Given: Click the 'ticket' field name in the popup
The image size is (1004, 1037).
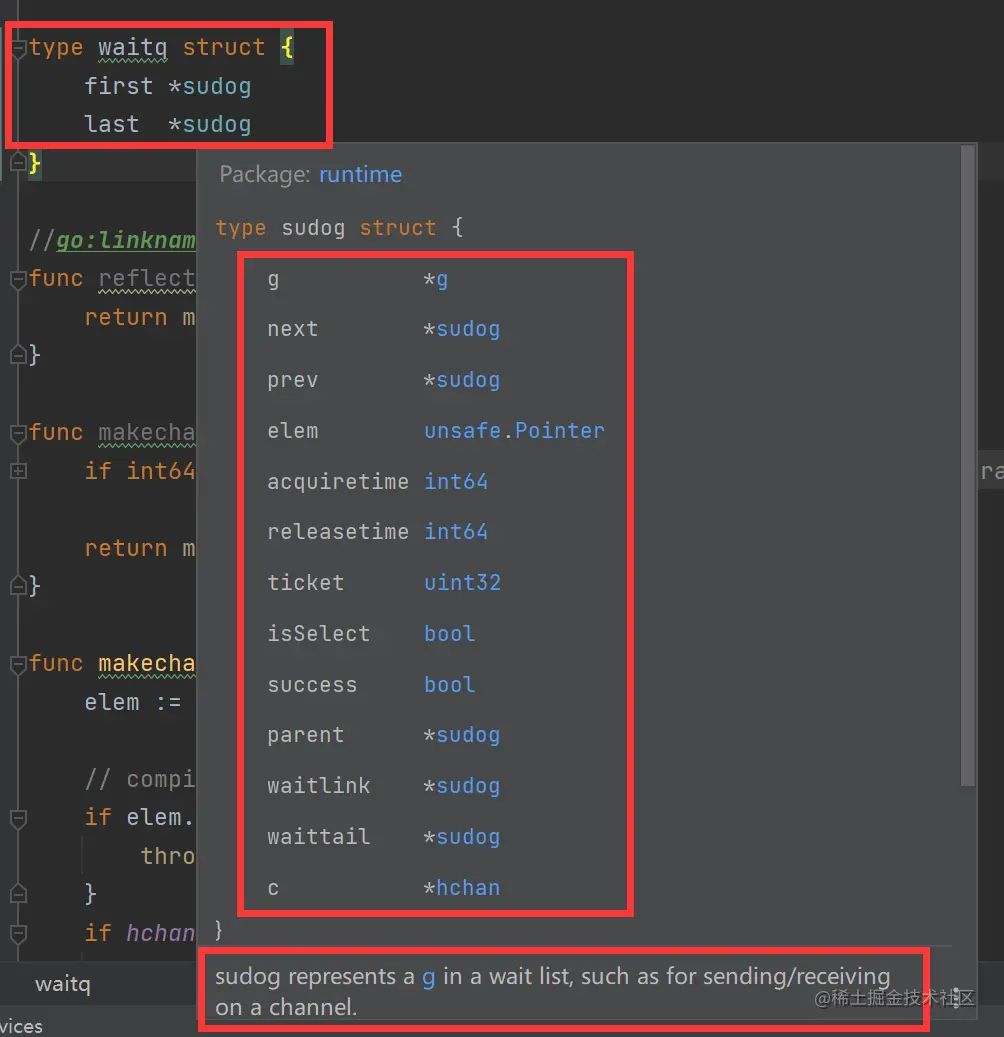Looking at the screenshot, I should coord(306,583).
